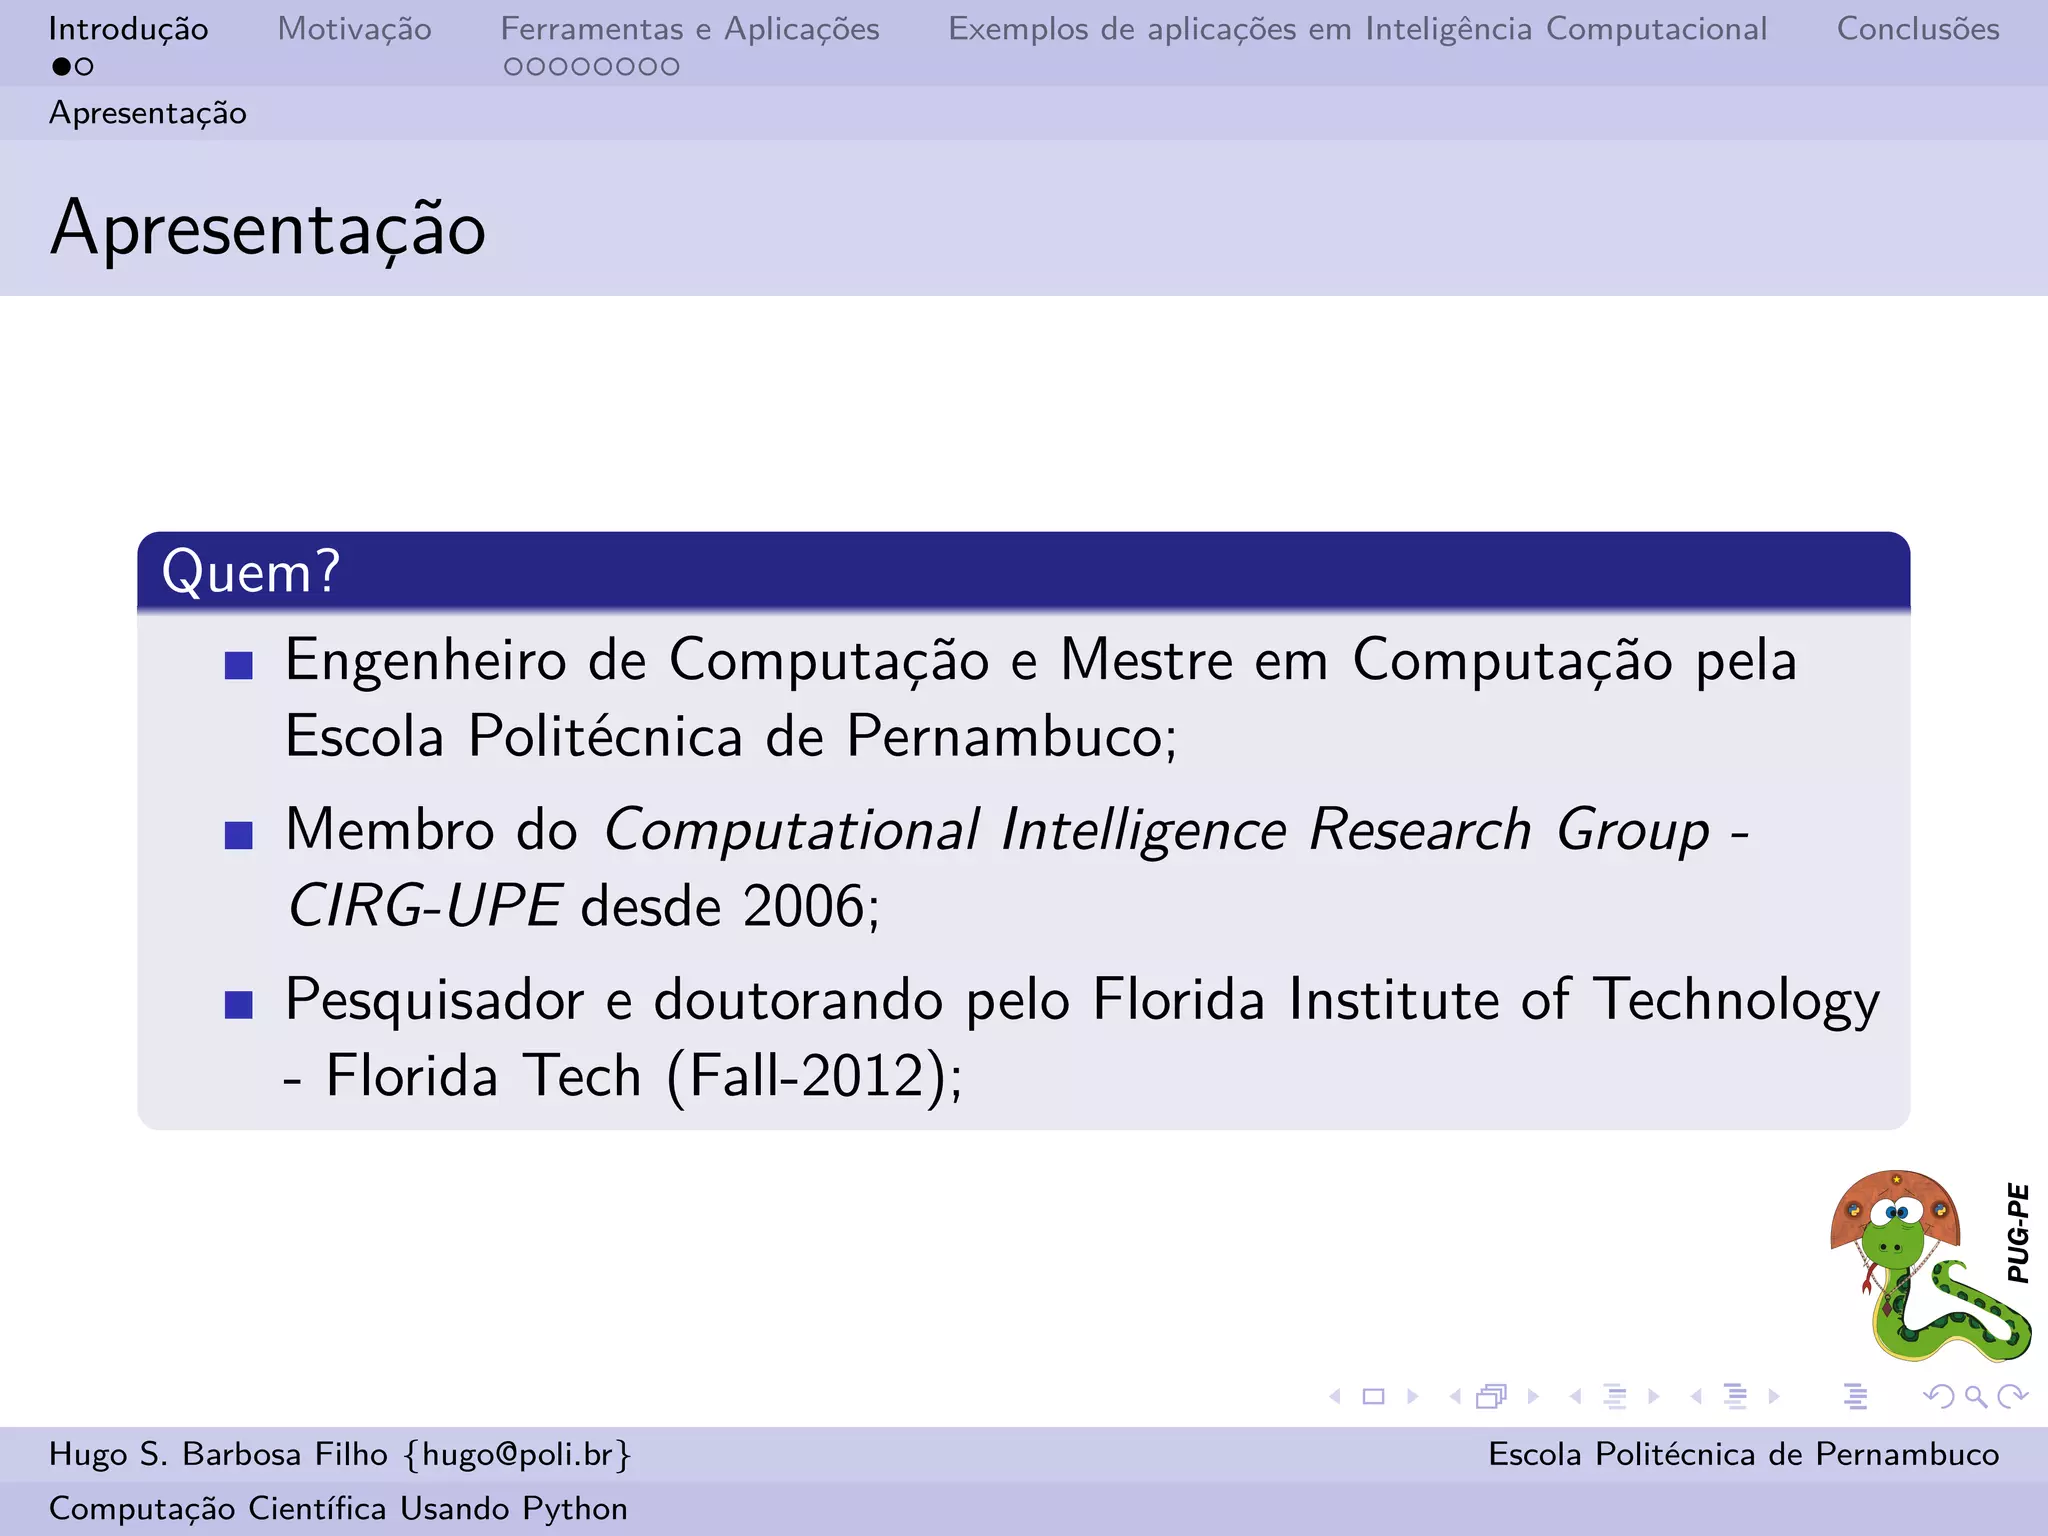
Task: Advance with the next frame arrow
Action: point(1532,1396)
